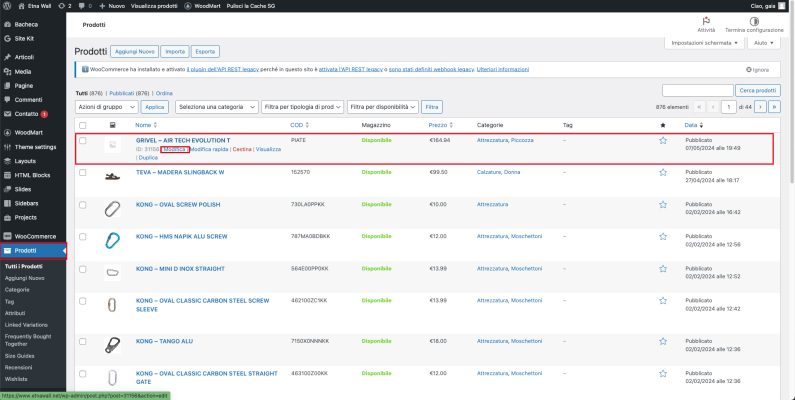
Task: Expand the Aiuto help panel
Action: pyautogui.click(x=764, y=43)
